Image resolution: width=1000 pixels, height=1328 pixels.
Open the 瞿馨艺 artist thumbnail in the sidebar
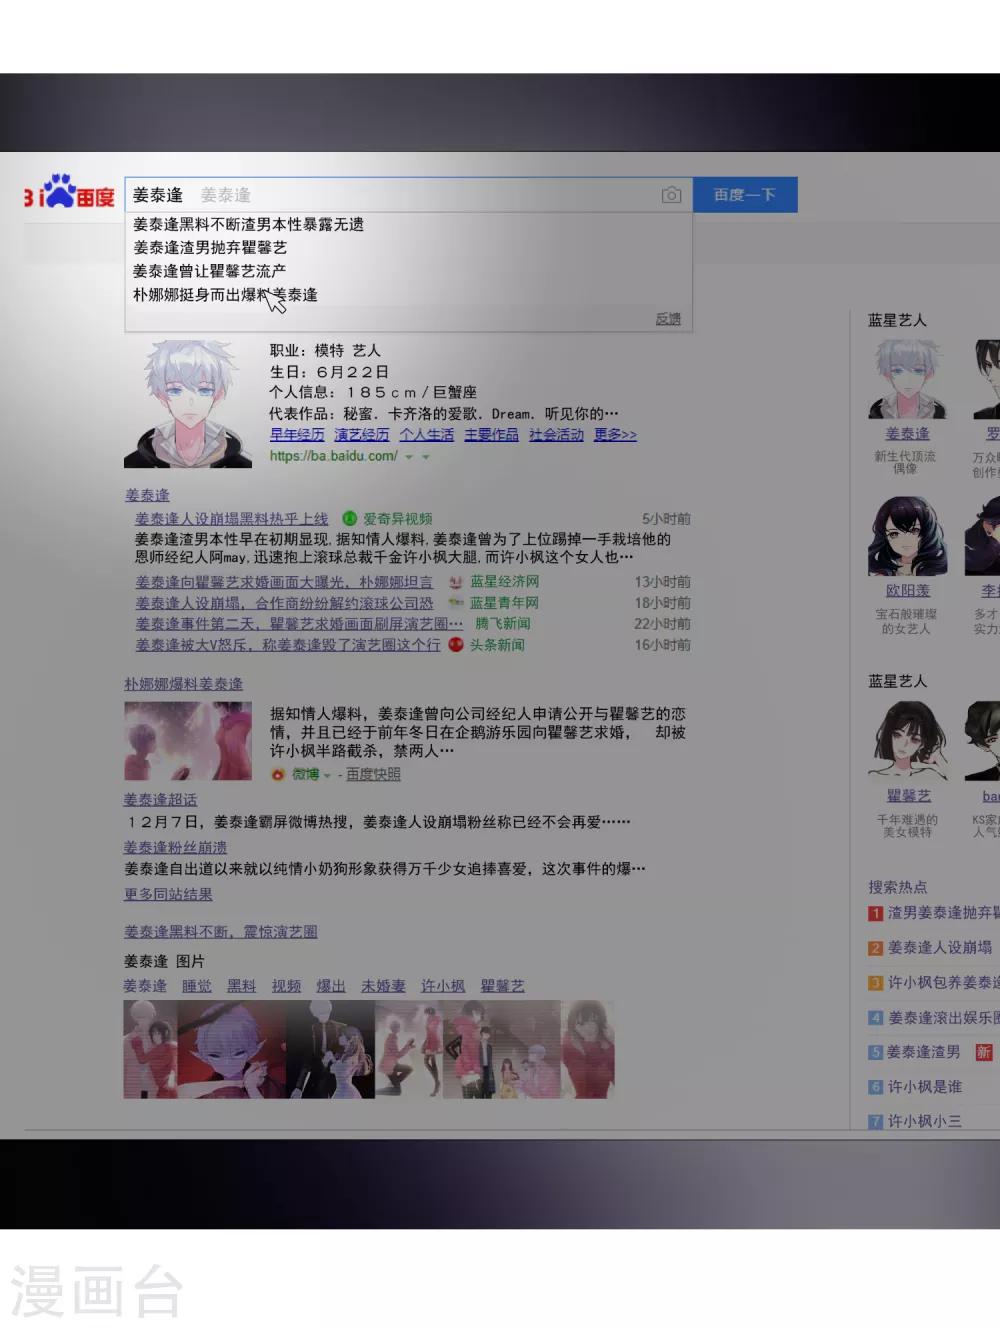(x=908, y=740)
